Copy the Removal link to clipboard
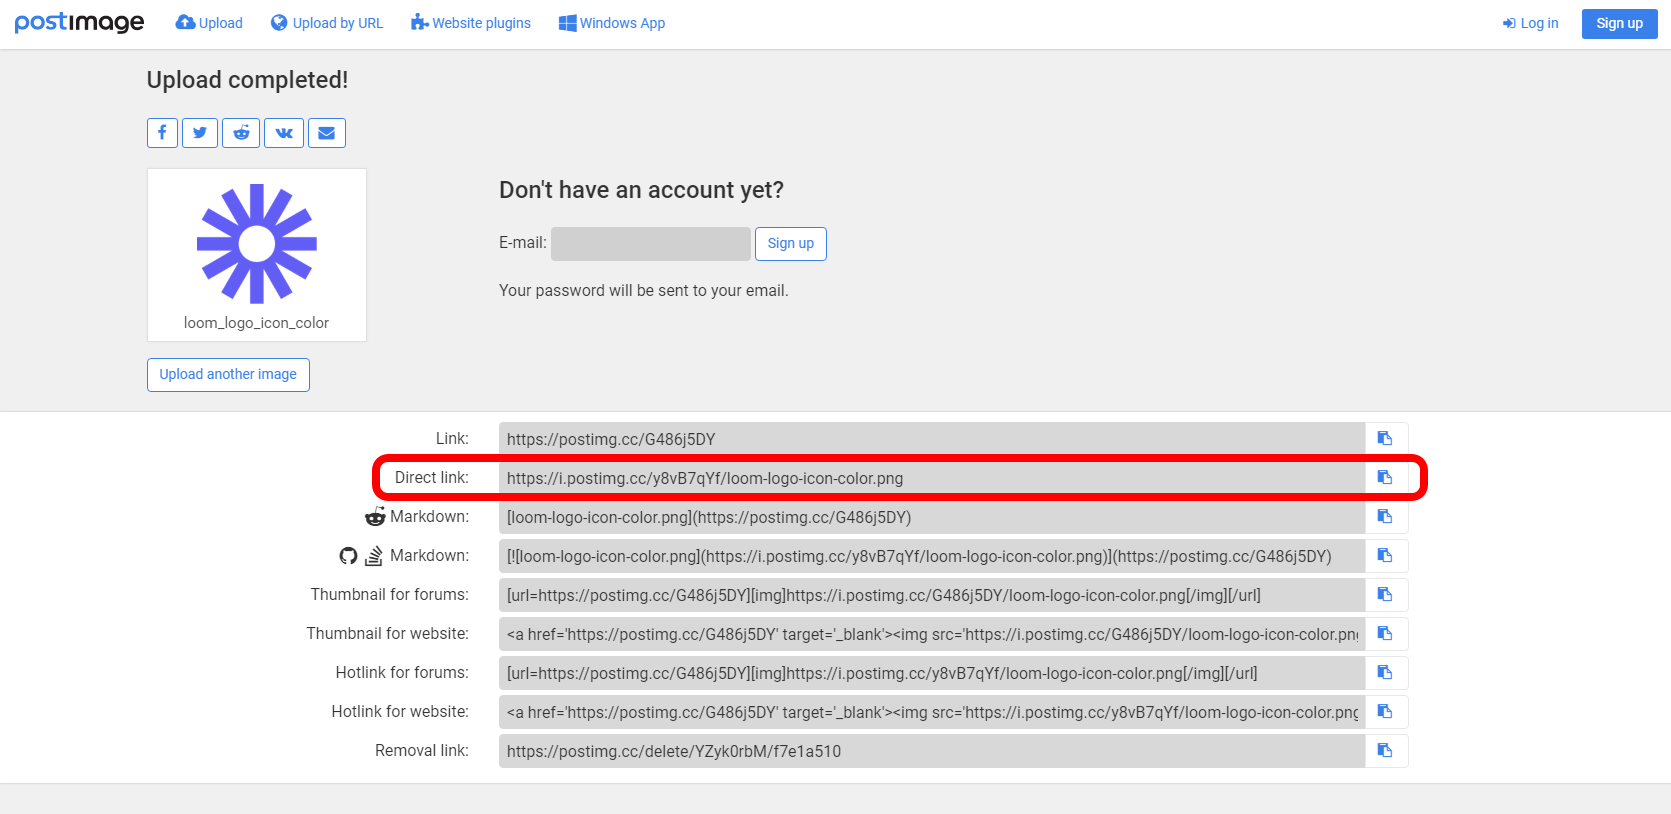 pos(1385,751)
